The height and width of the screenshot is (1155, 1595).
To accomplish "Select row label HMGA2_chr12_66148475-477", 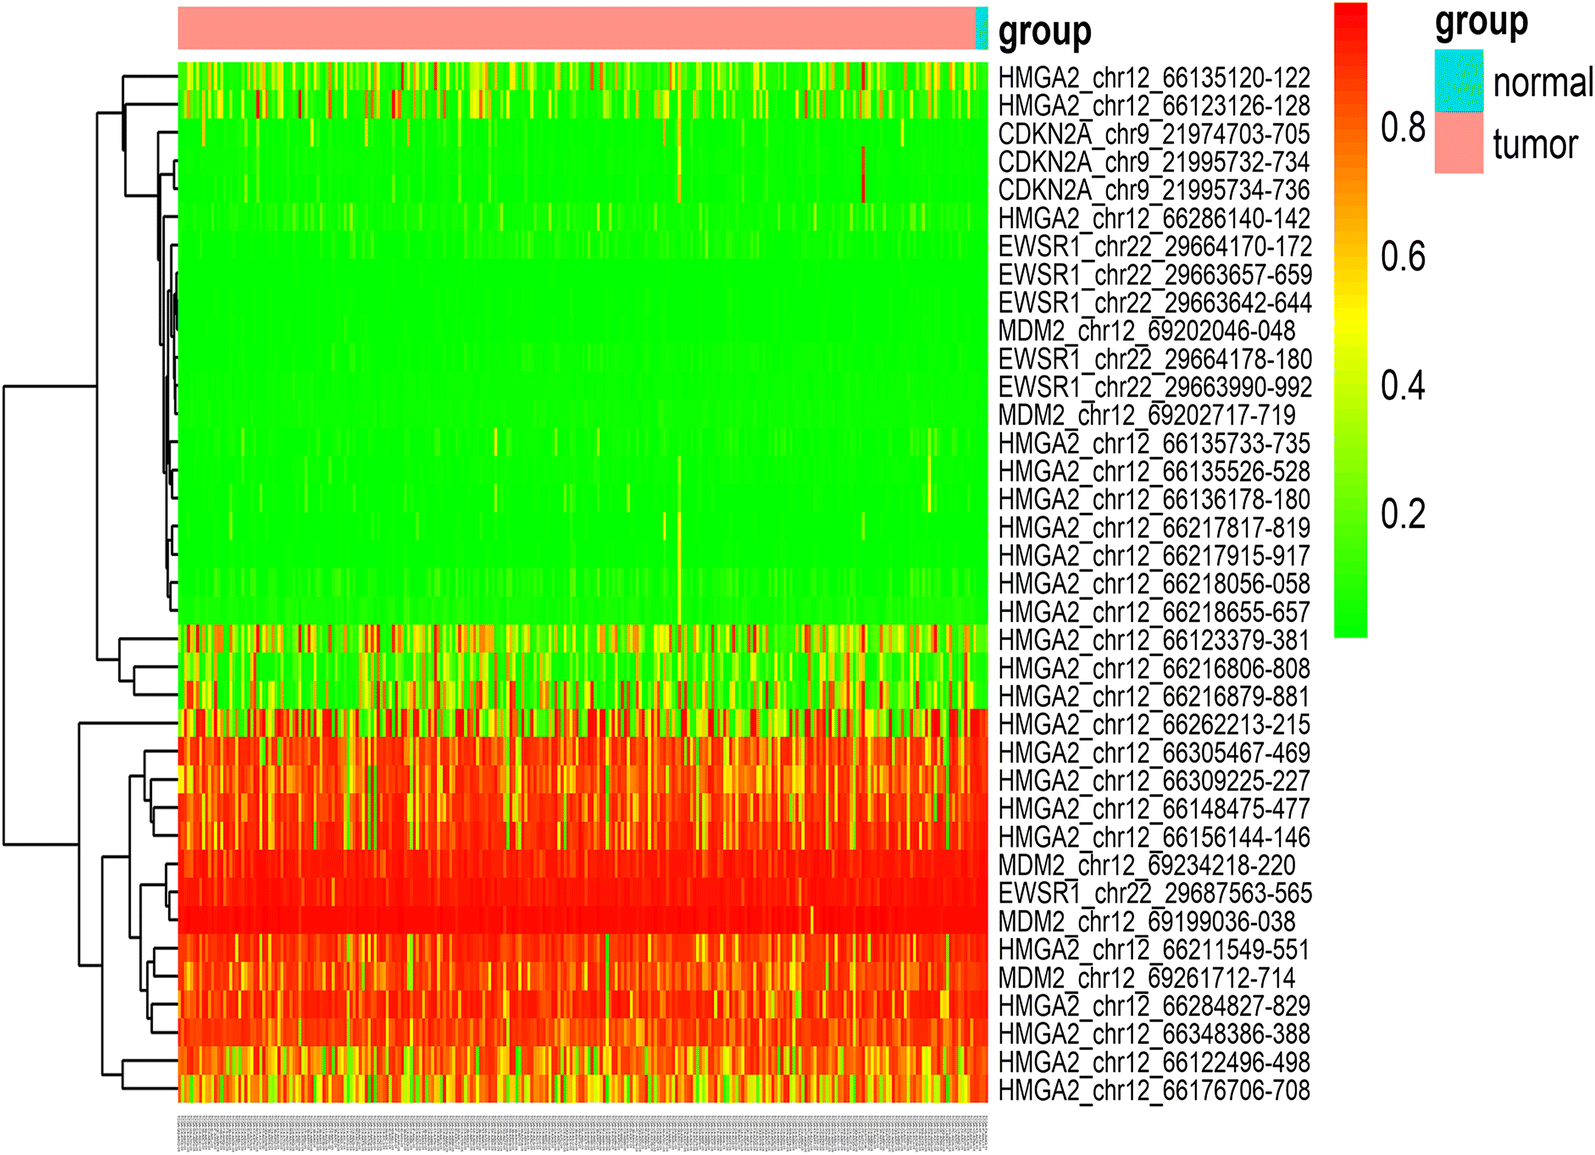I will 1154,808.
